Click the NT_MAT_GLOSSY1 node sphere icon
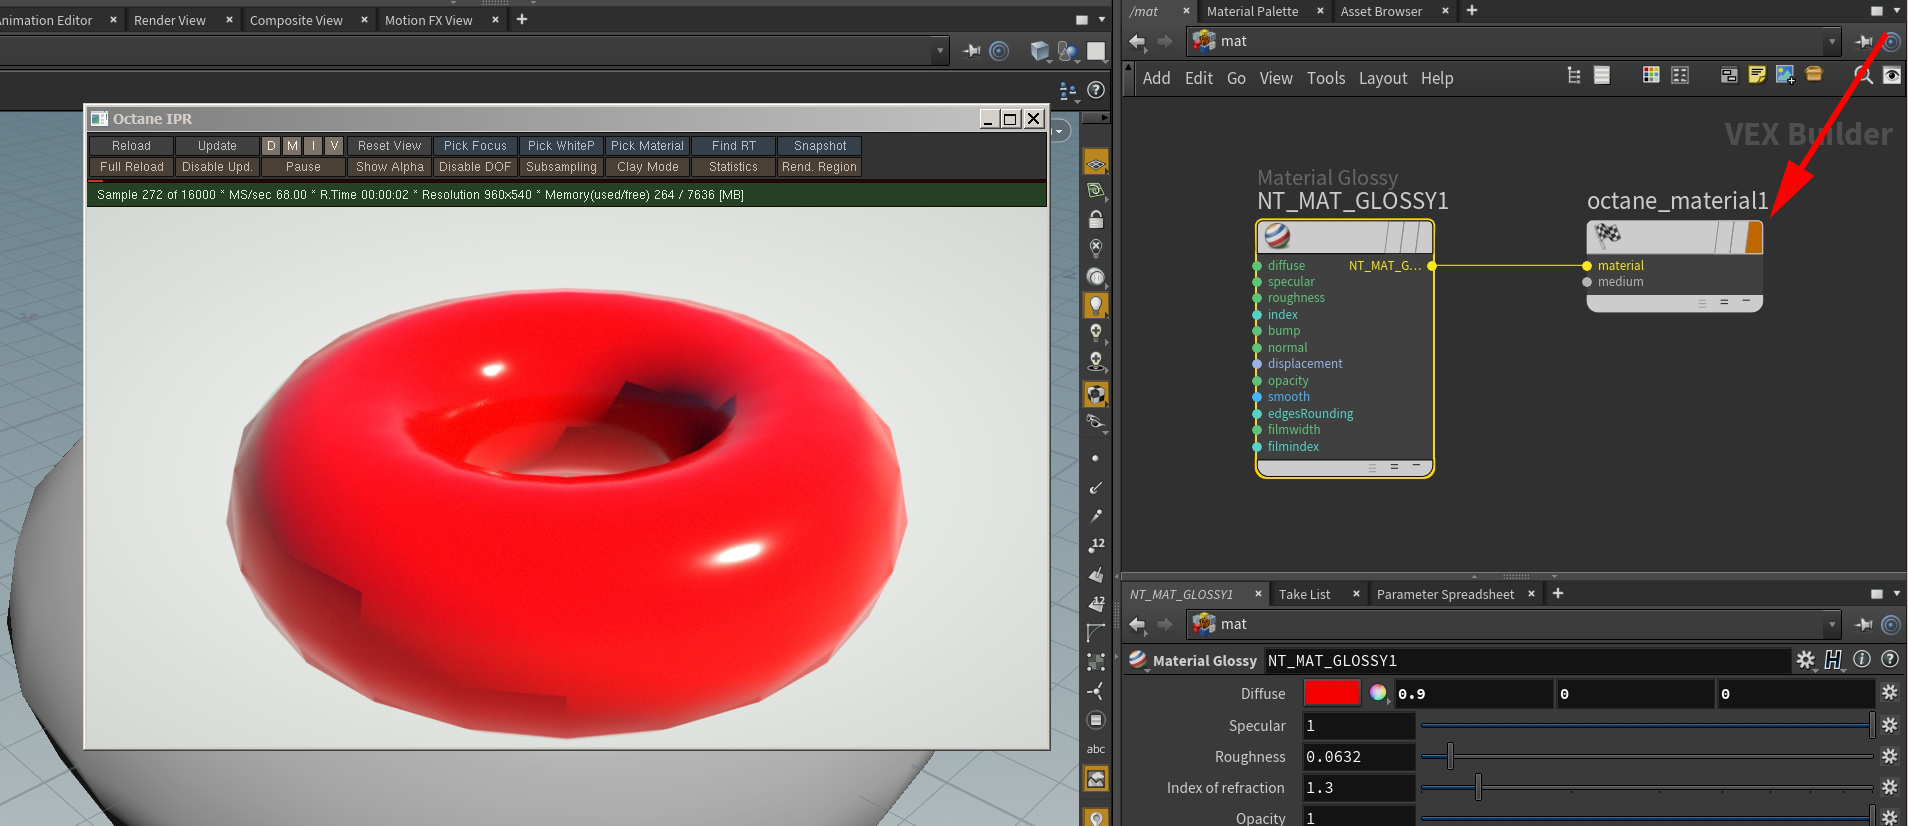 pyautogui.click(x=1277, y=236)
